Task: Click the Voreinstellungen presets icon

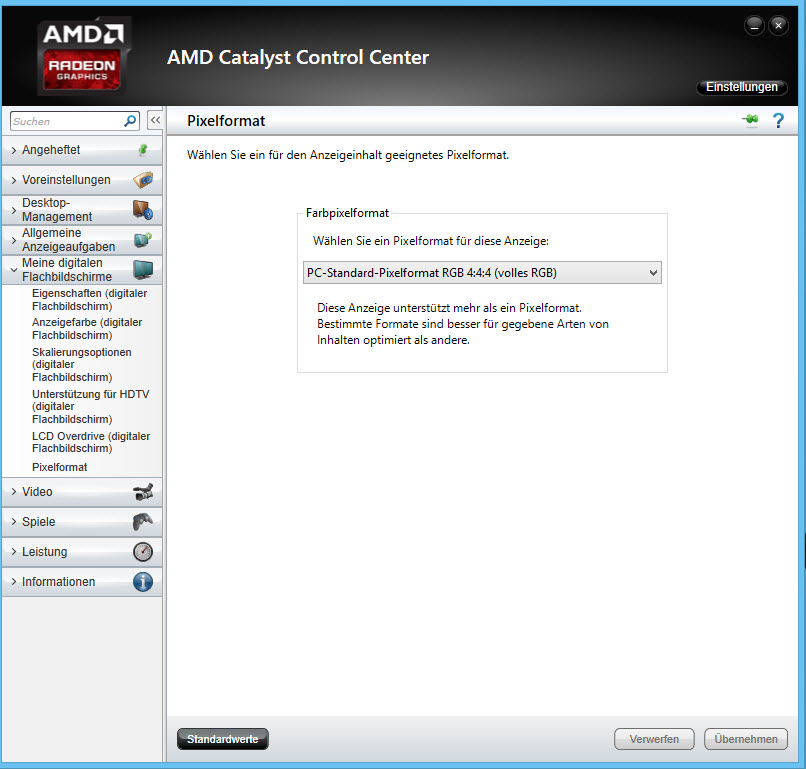Action: (x=143, y=180)
